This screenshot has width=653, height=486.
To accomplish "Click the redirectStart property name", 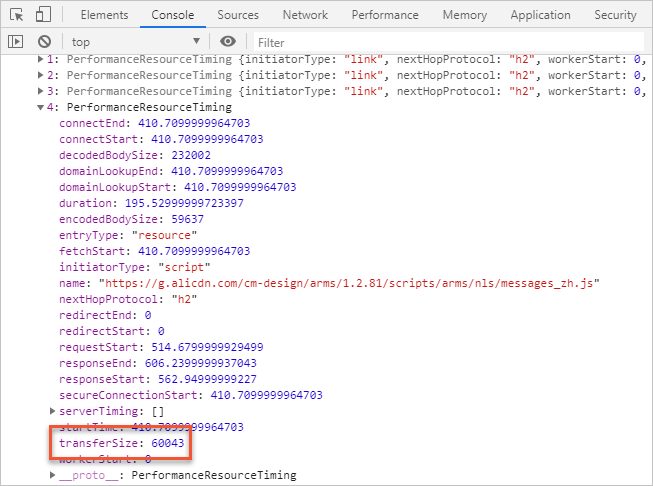I will (x=102, y=331).
